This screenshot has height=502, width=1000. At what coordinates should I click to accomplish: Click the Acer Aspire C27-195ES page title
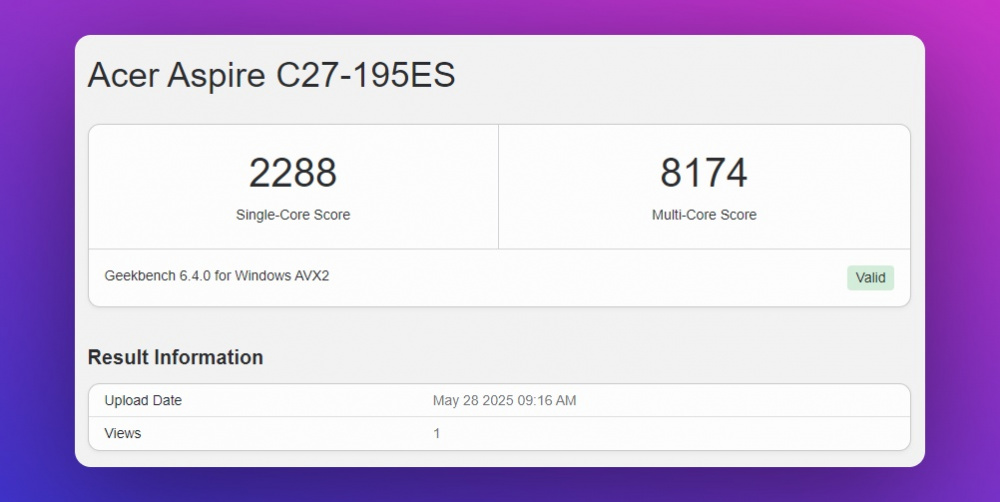271,76
